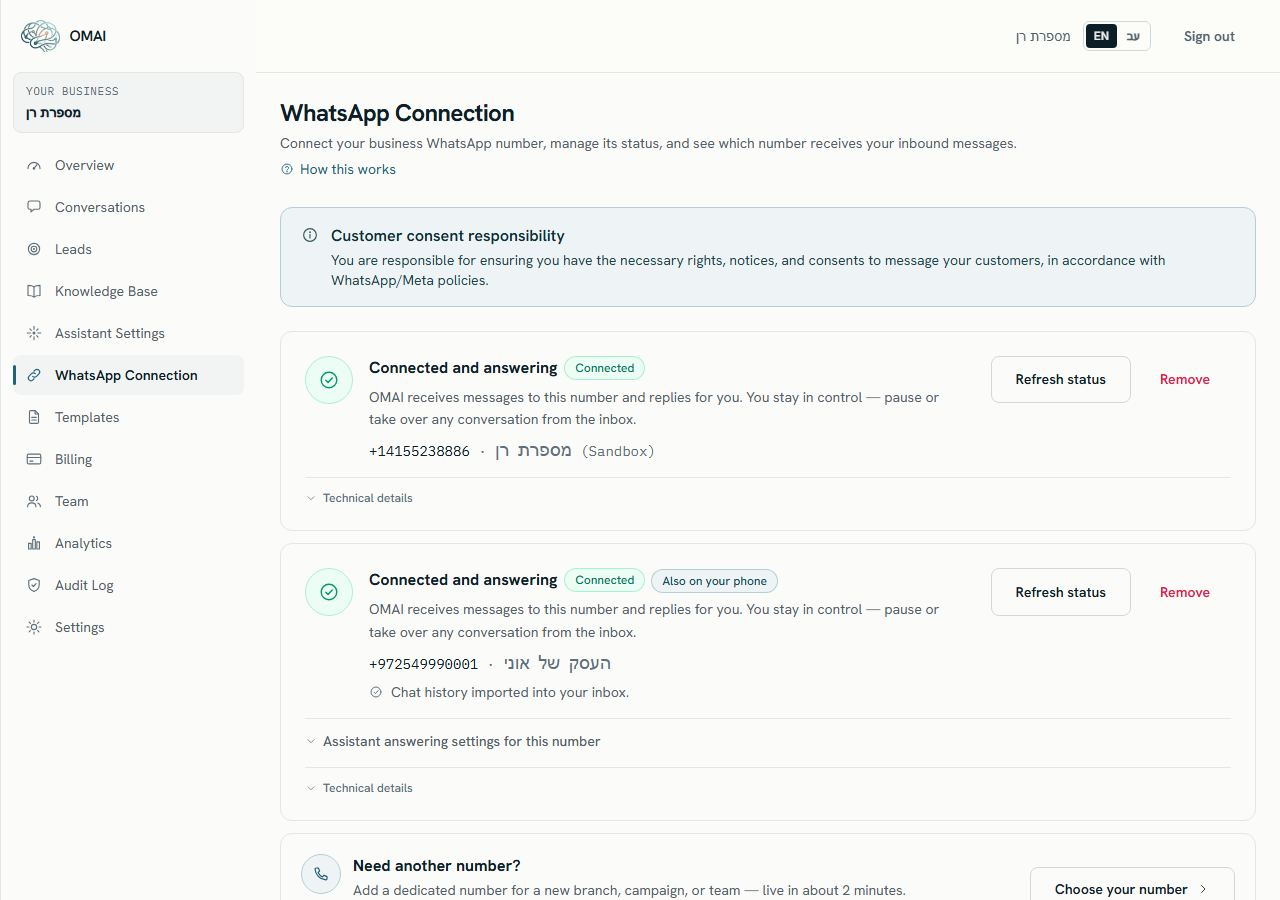Click the Connected badge on Sandbox number

pyautogui.click(x=605, y=368)
